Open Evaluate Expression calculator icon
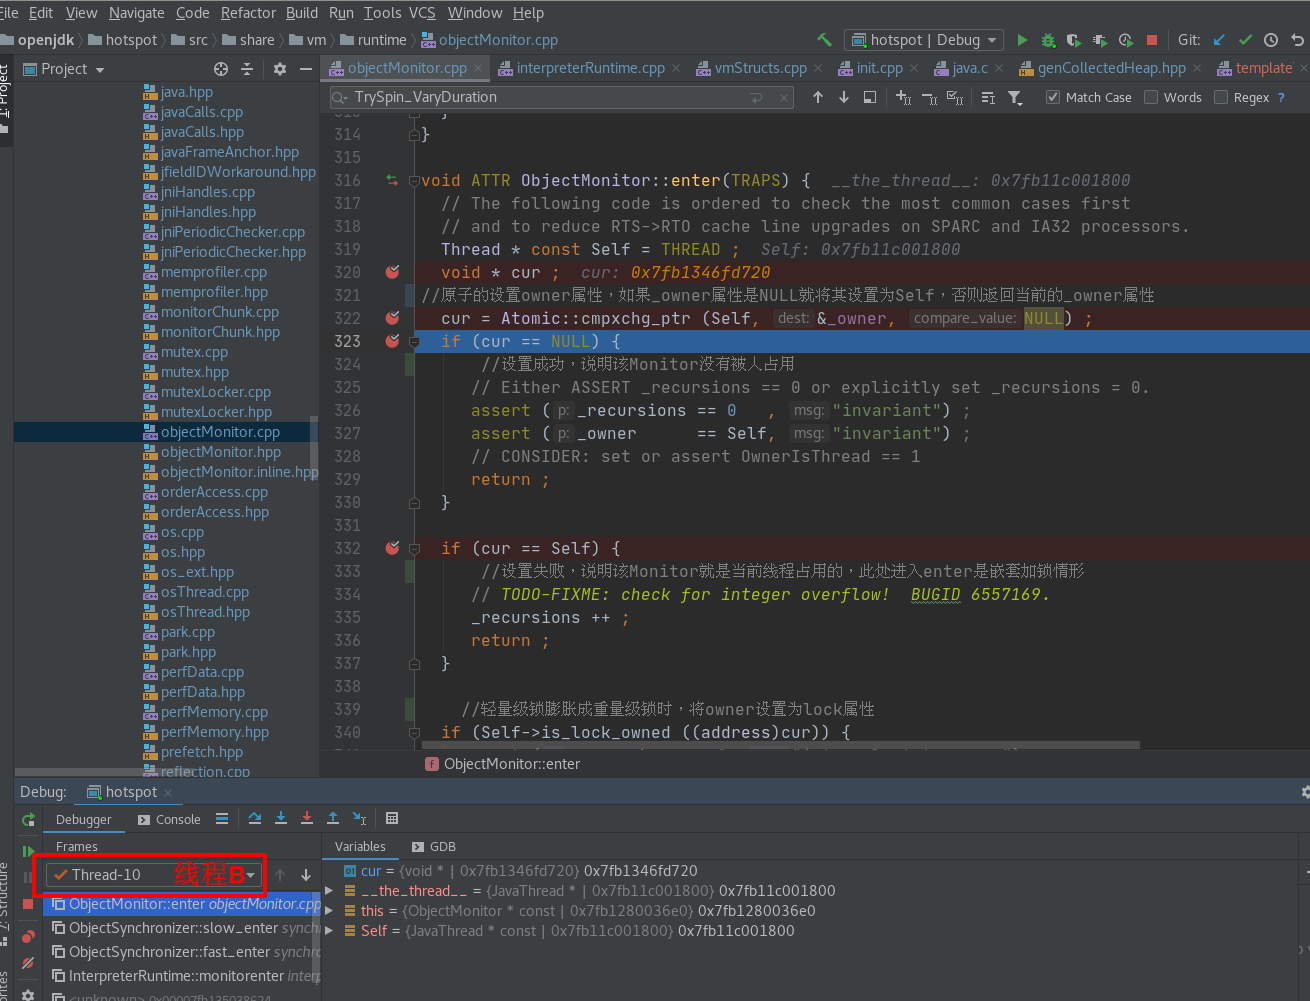The width and height of the screenshot is (1310, 1001). 392,818
